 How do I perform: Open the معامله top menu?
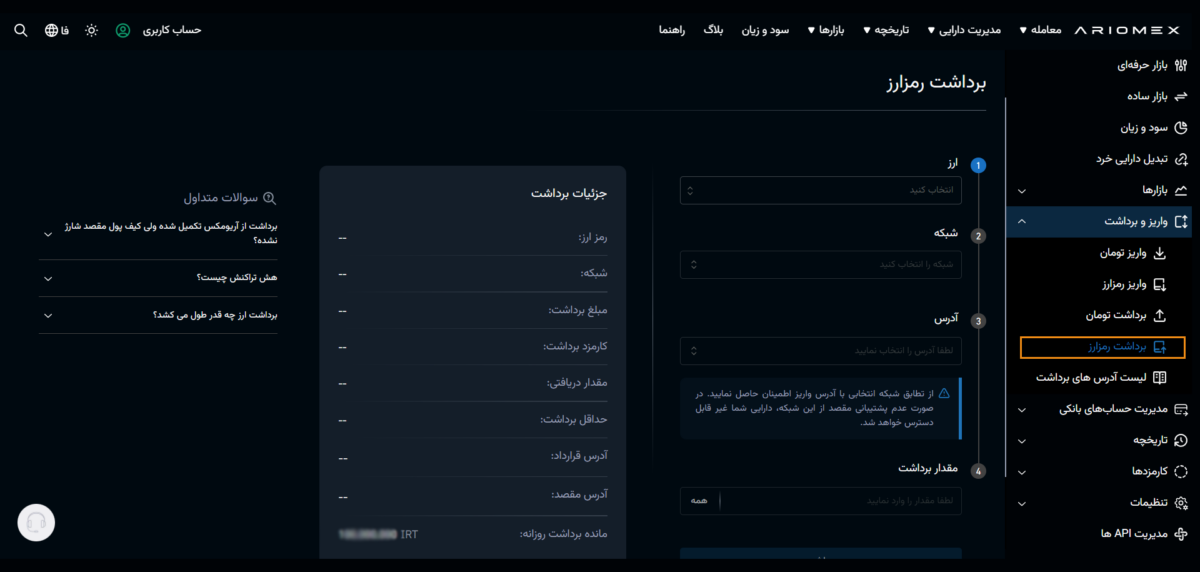coord(1042,30)
